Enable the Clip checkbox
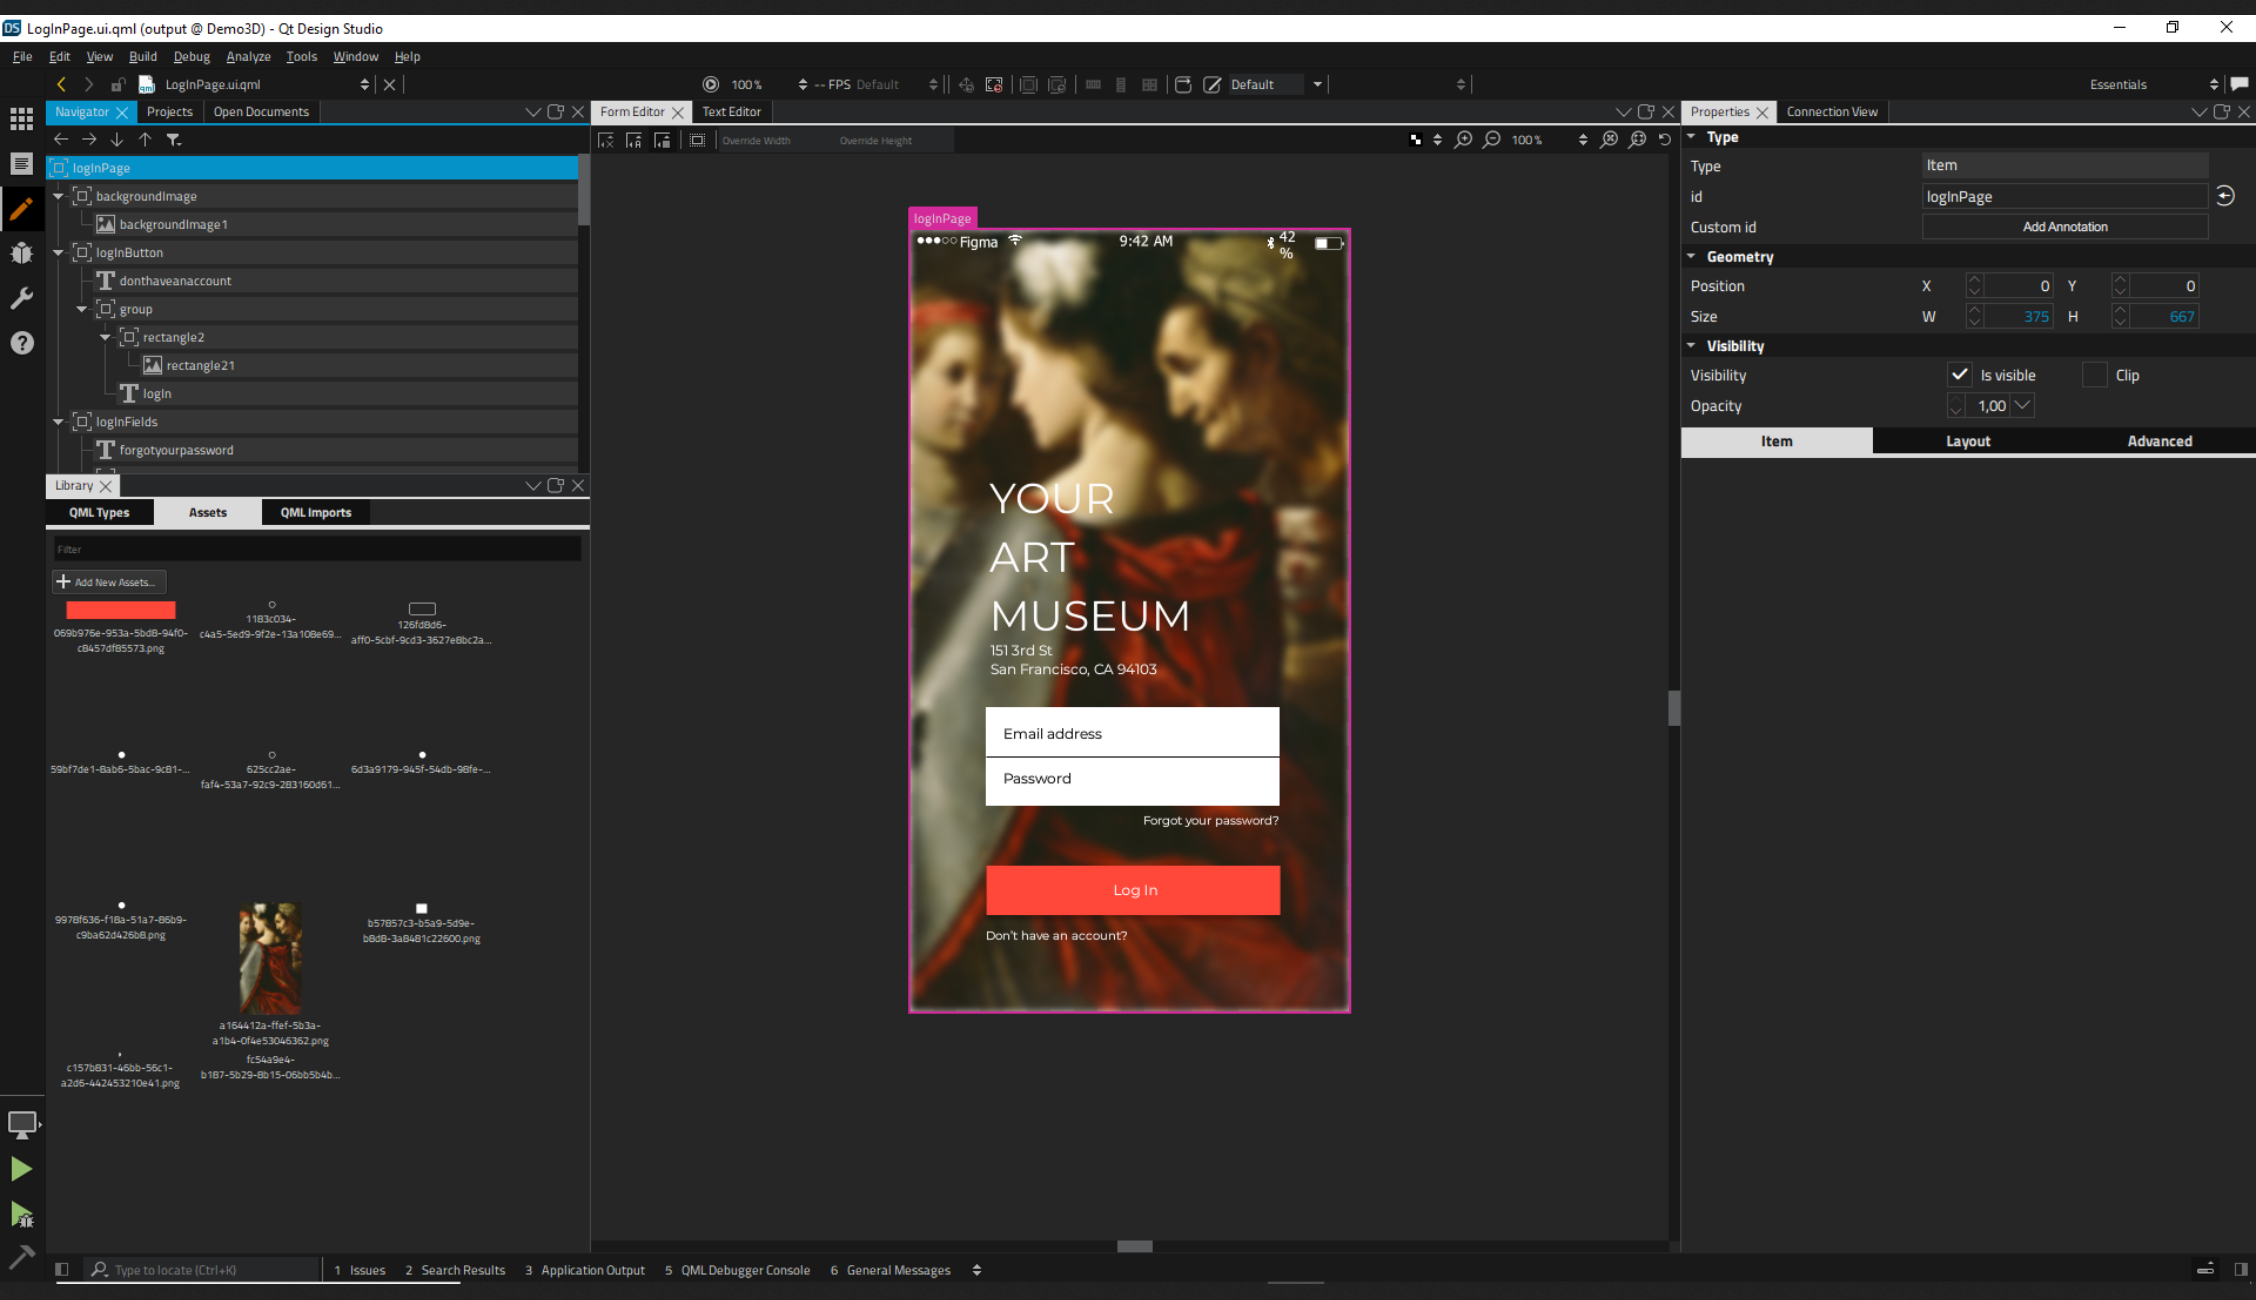The width and height of the screenshot is (2256, 1300). click(2094, 375)
